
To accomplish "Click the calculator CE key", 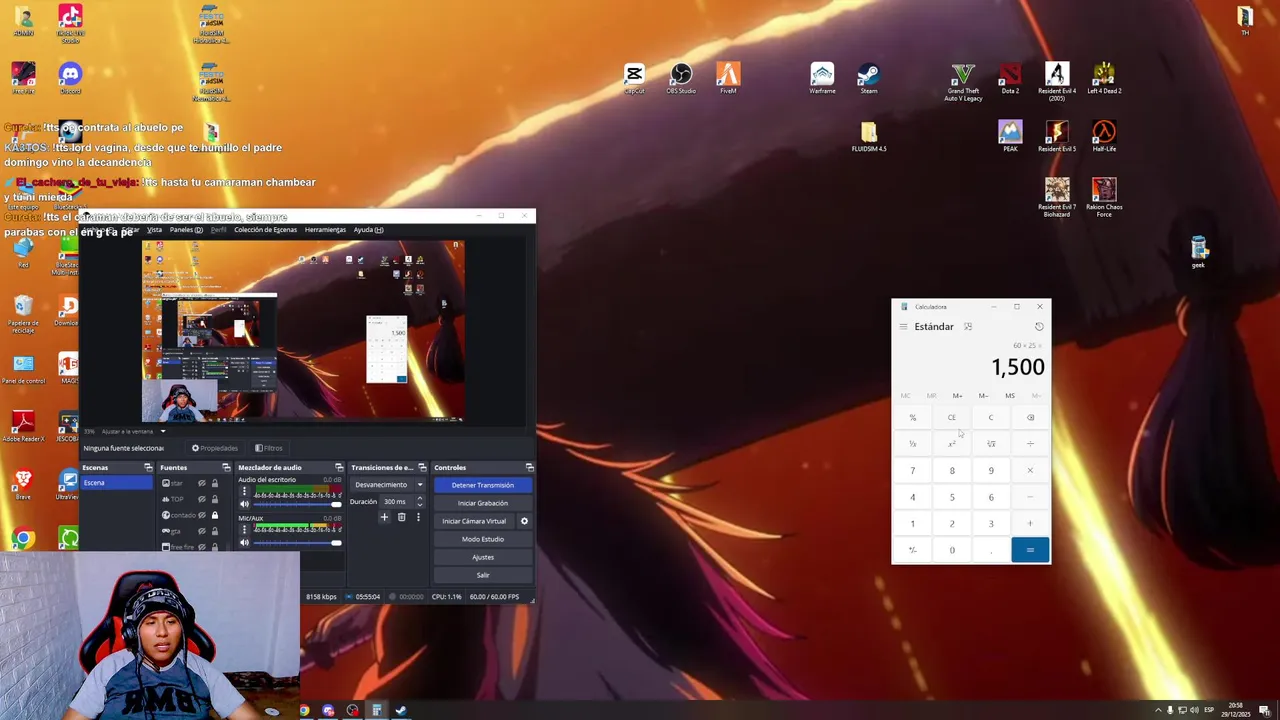I will tap(952, 418).
